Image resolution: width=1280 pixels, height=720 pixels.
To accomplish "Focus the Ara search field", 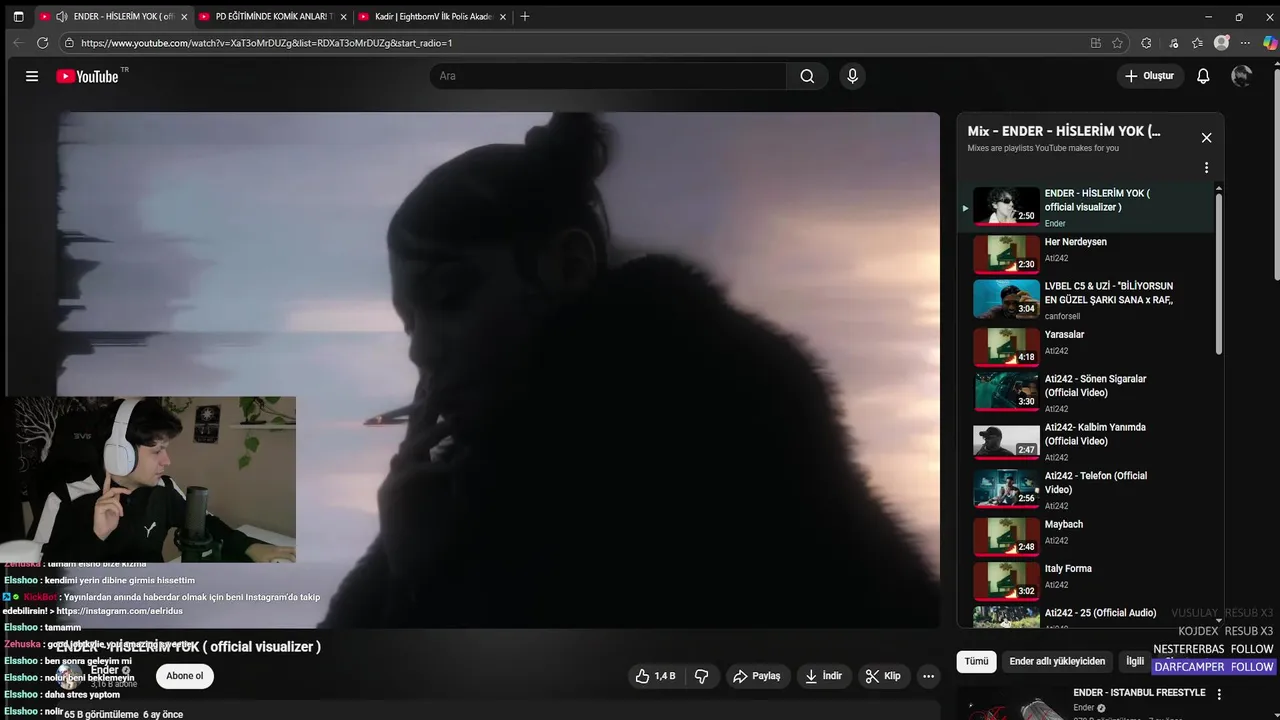I will [x=608, y=76].
